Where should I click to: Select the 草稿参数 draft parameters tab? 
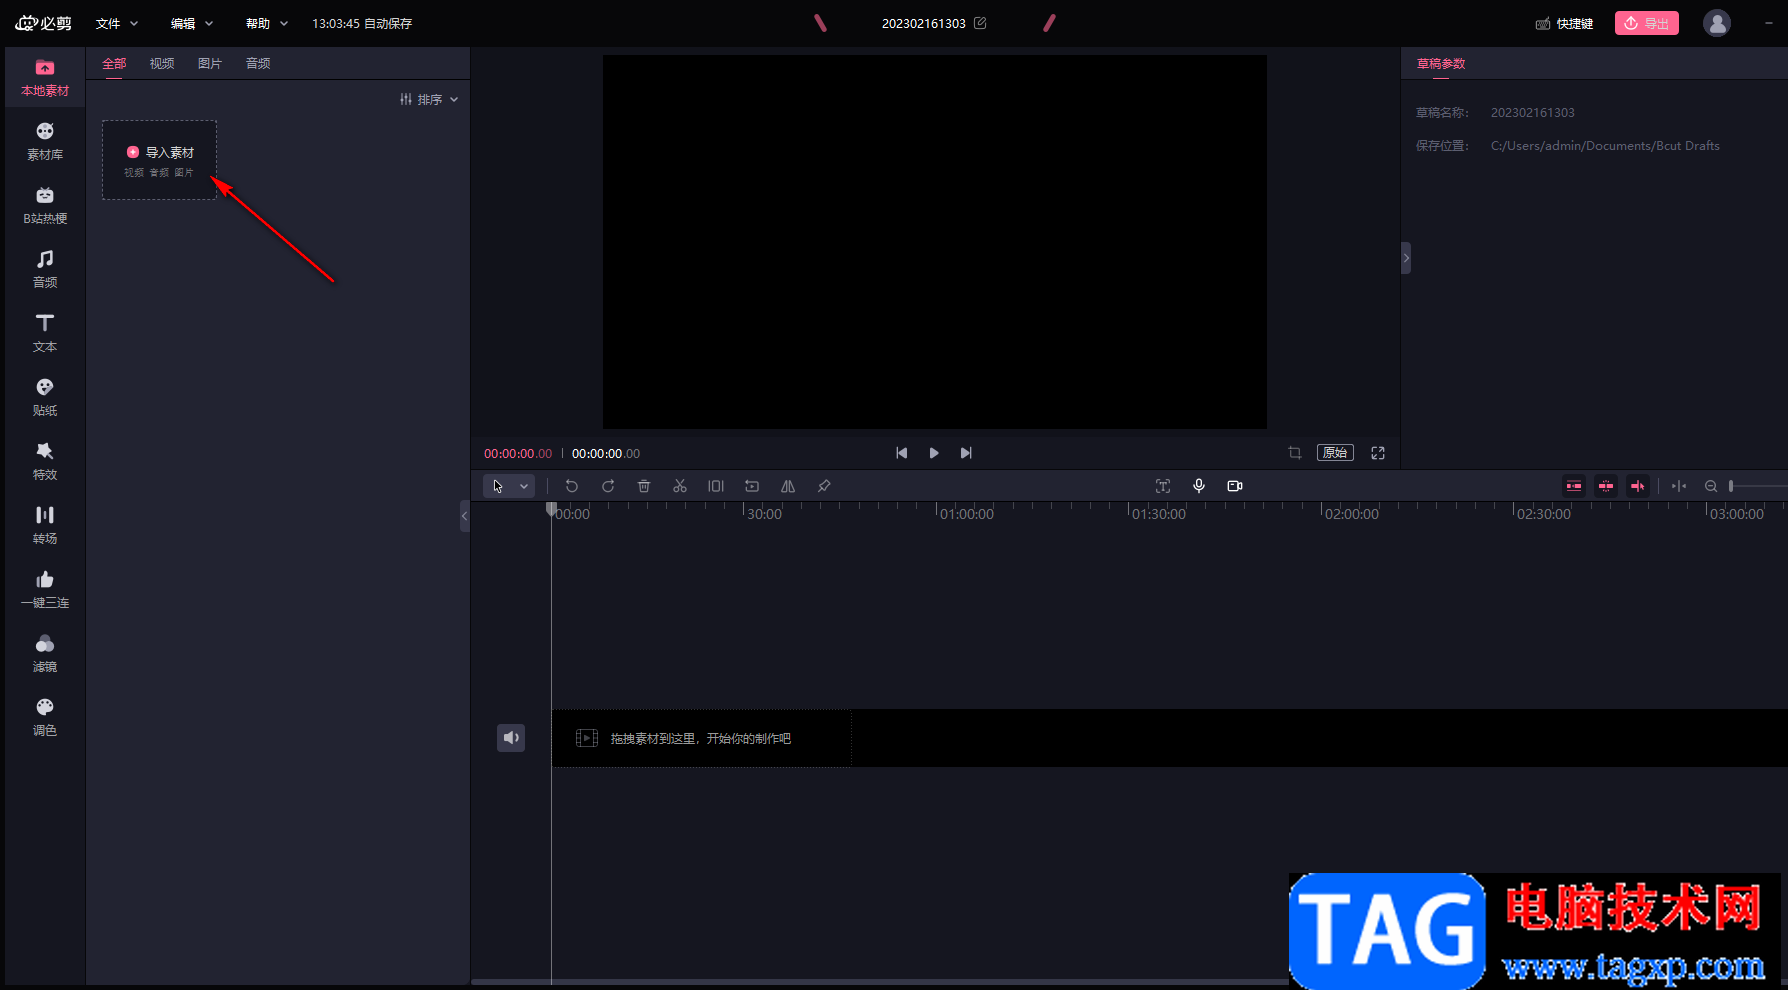(1441, 63)
